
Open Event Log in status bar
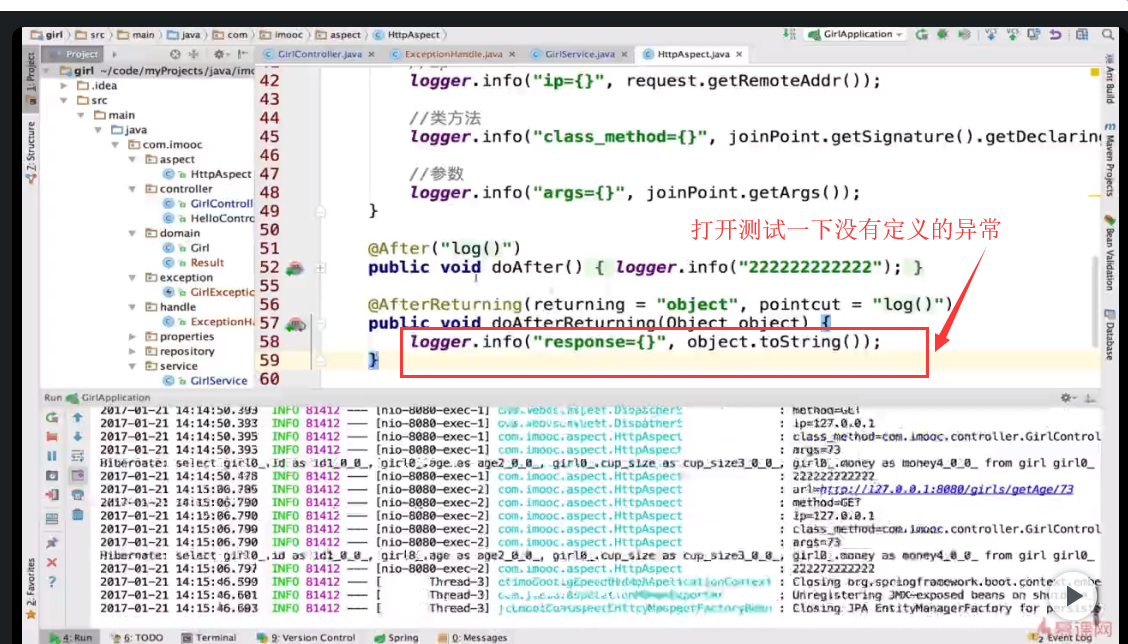coord(1062,638)
